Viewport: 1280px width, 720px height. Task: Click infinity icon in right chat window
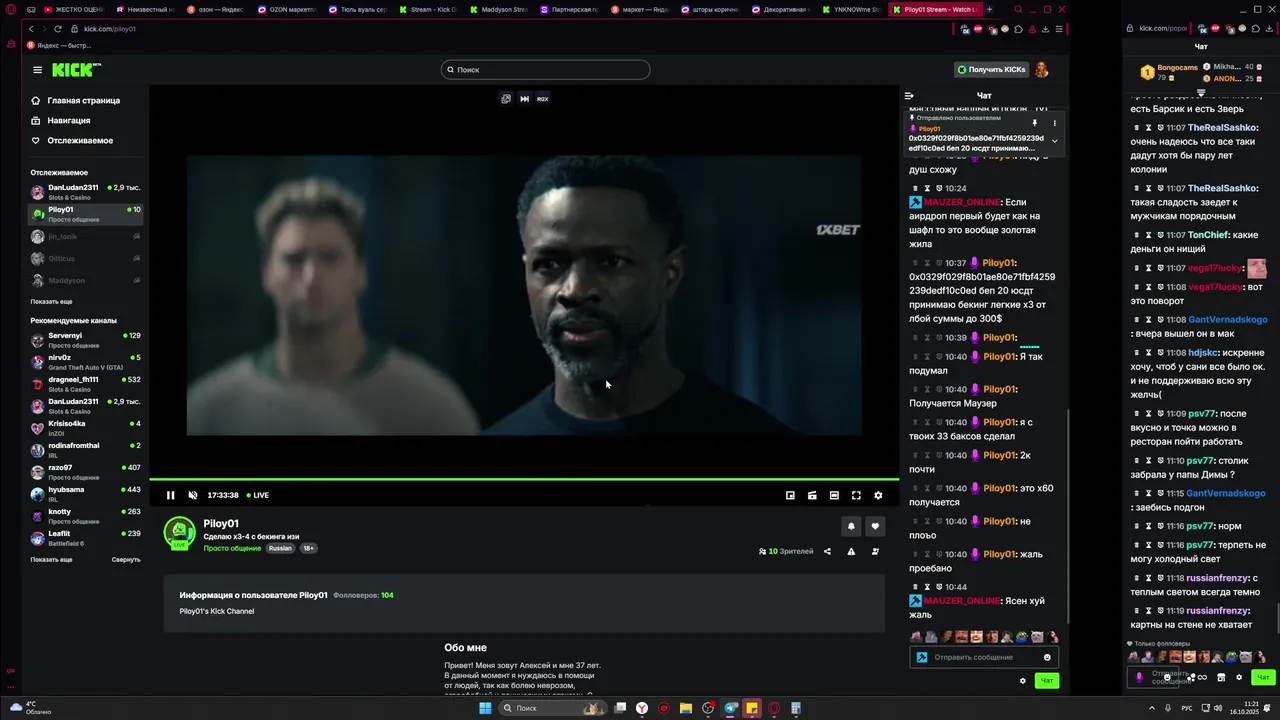(x=1202, y=677)
